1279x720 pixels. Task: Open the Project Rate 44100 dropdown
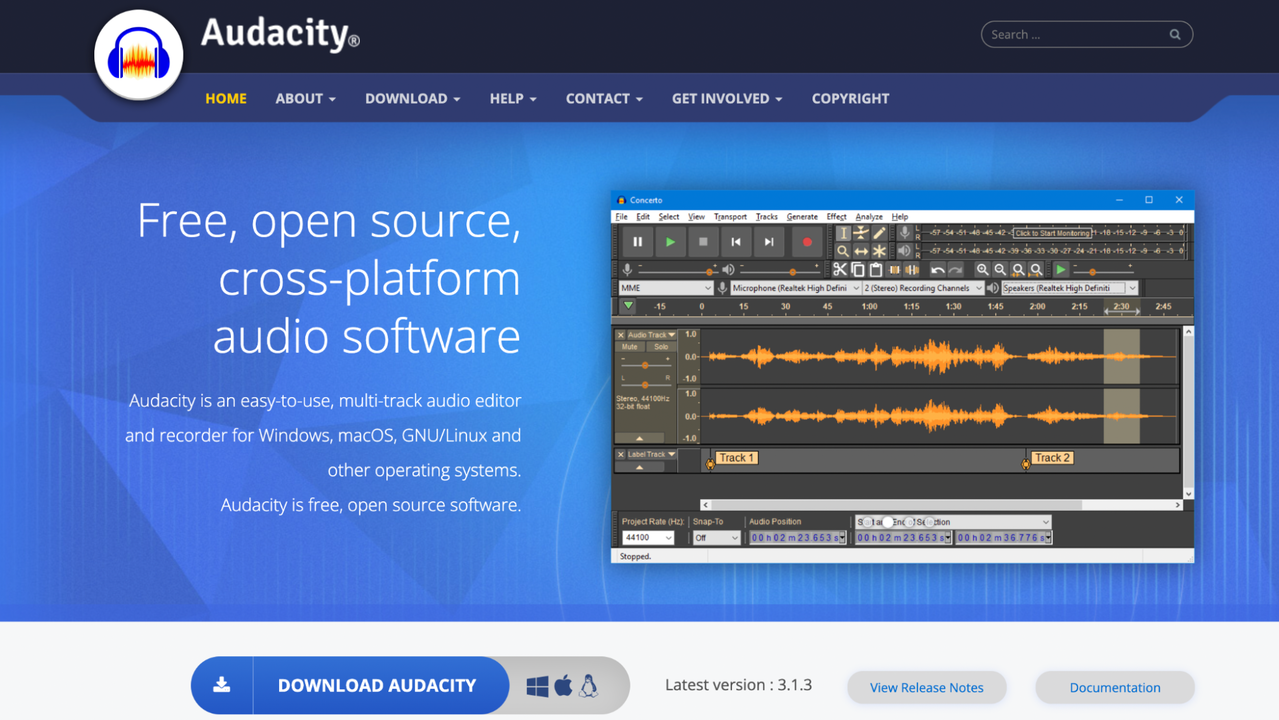(x=648, y=538)
